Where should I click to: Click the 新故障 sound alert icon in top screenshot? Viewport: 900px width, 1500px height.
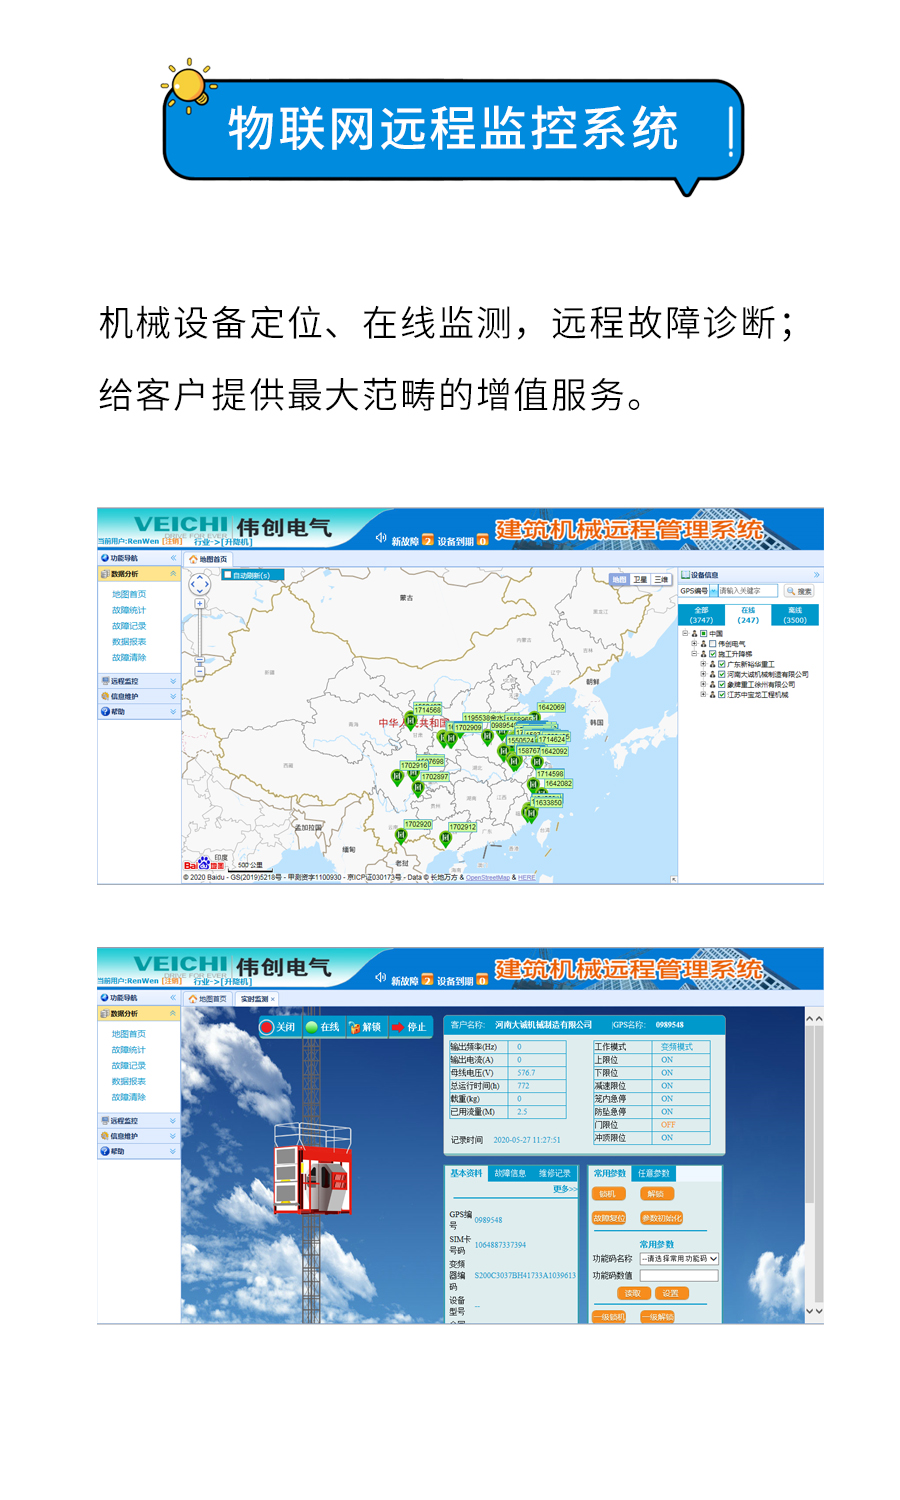[x=381, y=539]
